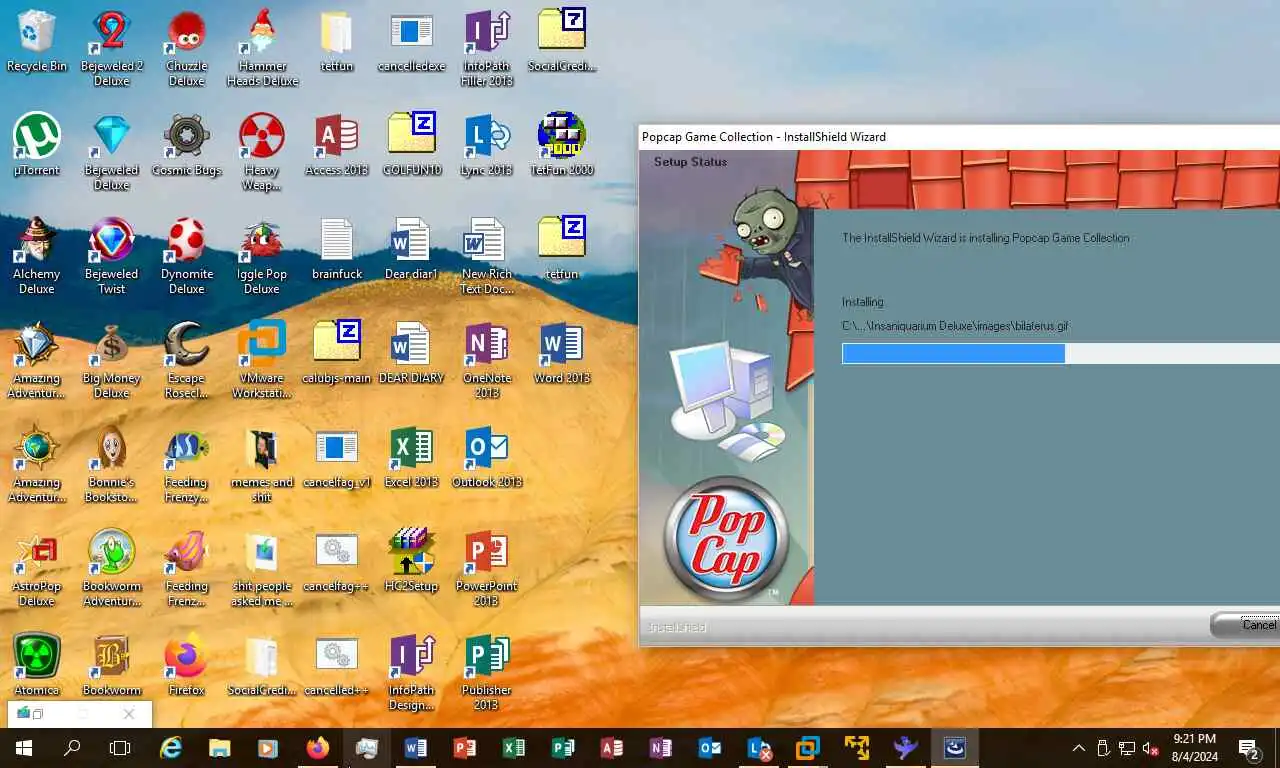
Task: Click the muted volume tray icon
Action: tap(1151, 748)
